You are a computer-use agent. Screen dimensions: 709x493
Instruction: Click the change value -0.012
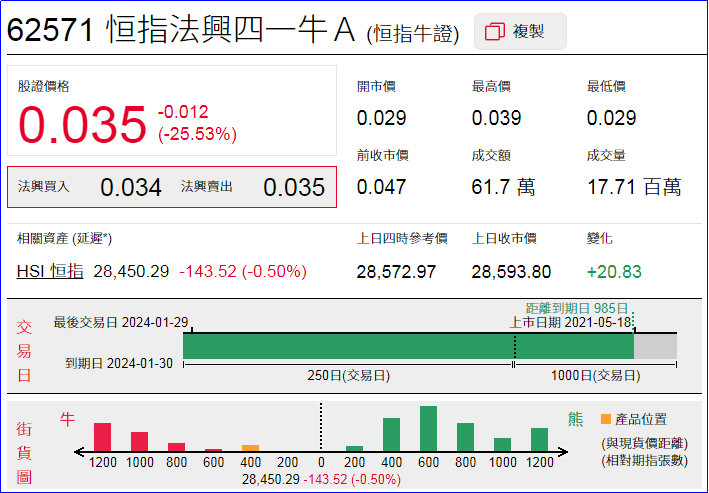(183, 112)
